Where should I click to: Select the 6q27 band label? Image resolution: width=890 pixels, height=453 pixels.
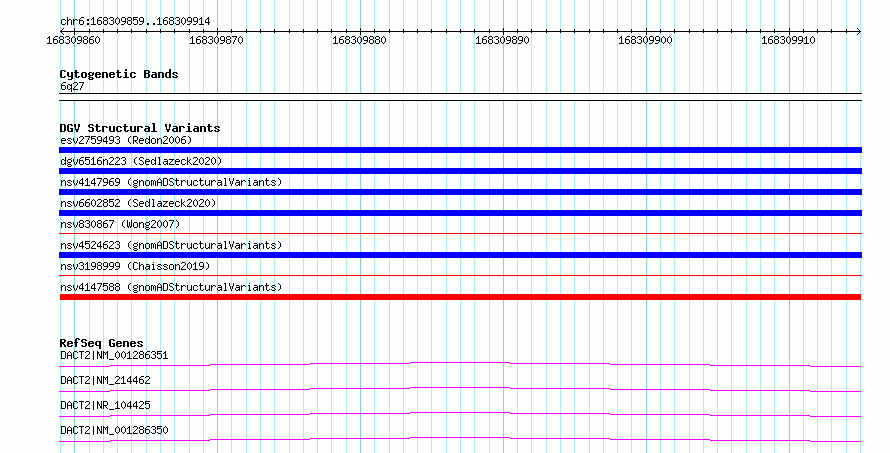click(72, 86)
